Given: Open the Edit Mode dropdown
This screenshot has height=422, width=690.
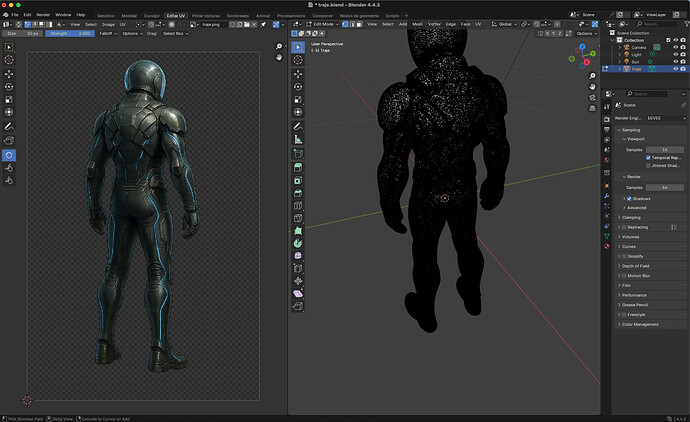Looking at the screenshot, I should (x=323, y=24).
